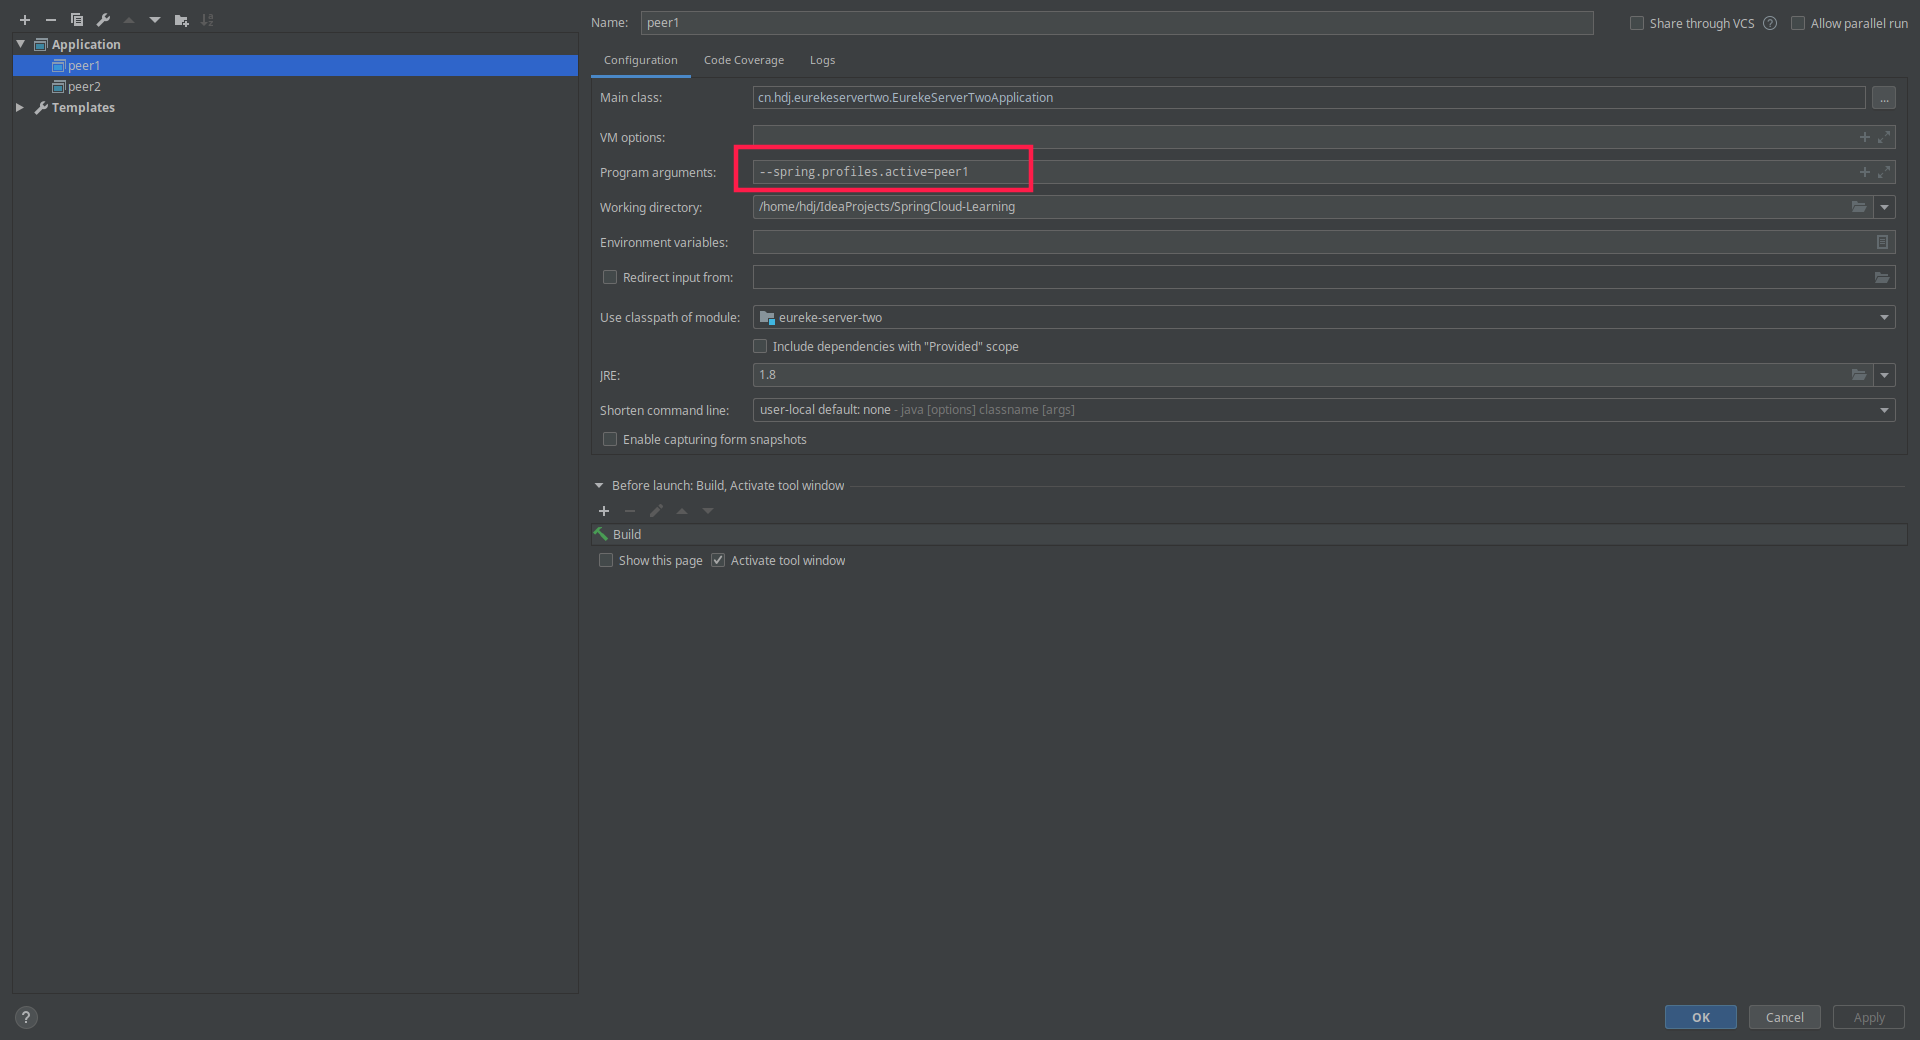
Task: Enable Allow parallel run
Action: 1798,23
